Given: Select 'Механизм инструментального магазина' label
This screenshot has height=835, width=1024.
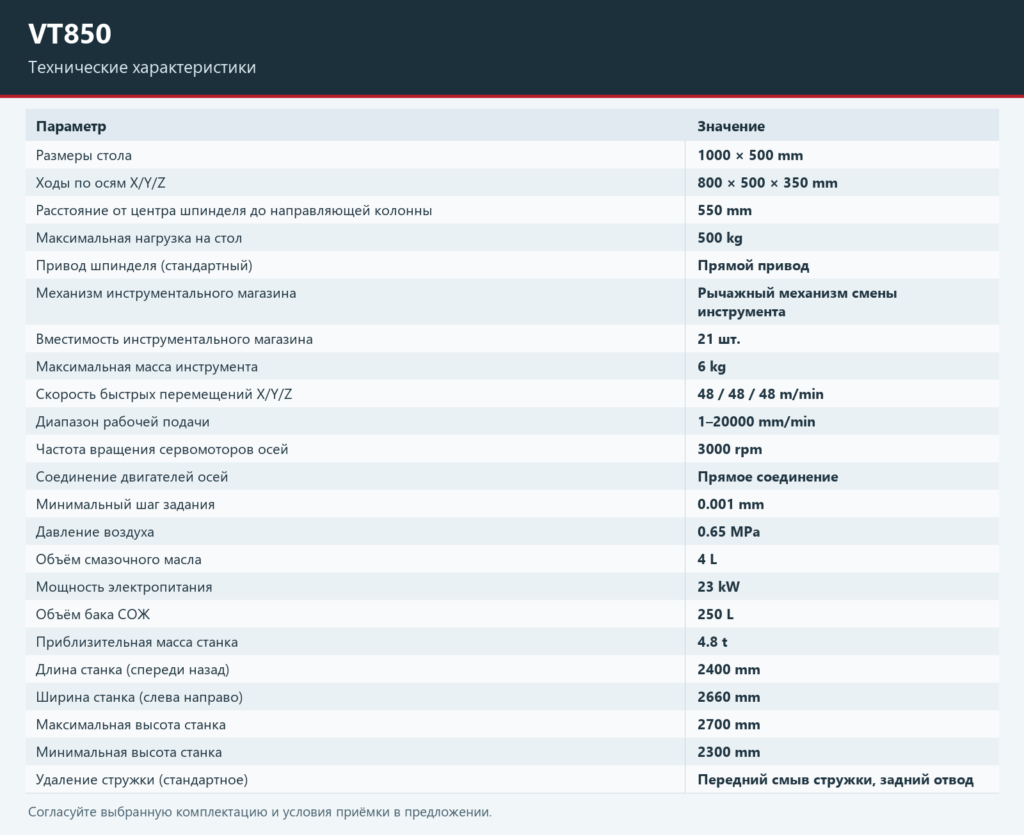Looking at the screenshot, I should coord(166,293).
